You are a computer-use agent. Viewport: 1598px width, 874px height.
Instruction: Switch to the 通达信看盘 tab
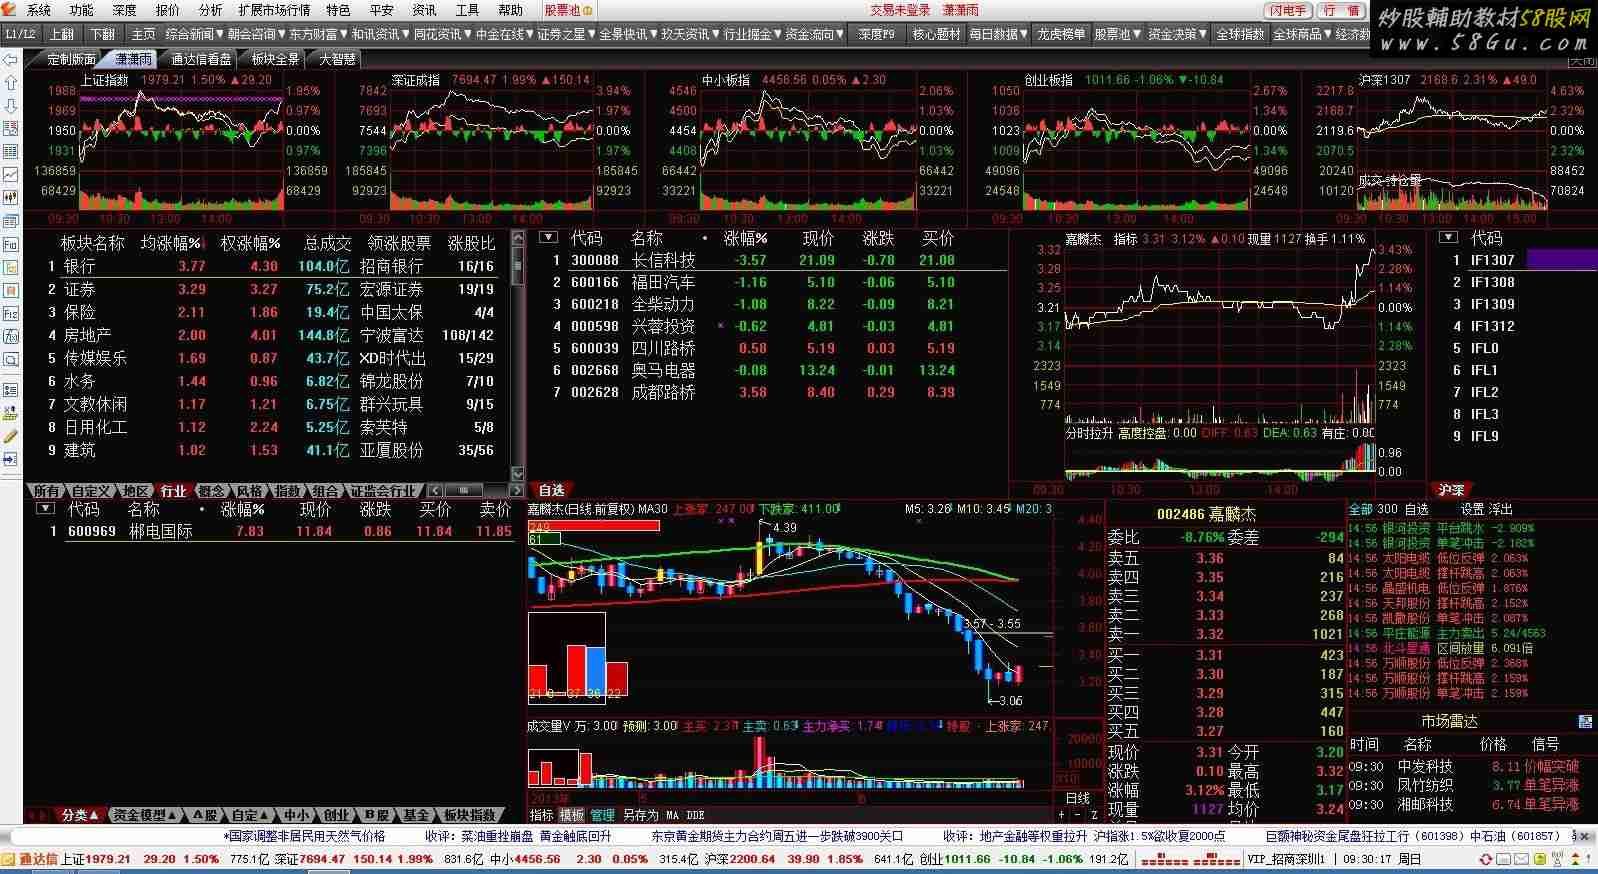(x=200, y=59)
